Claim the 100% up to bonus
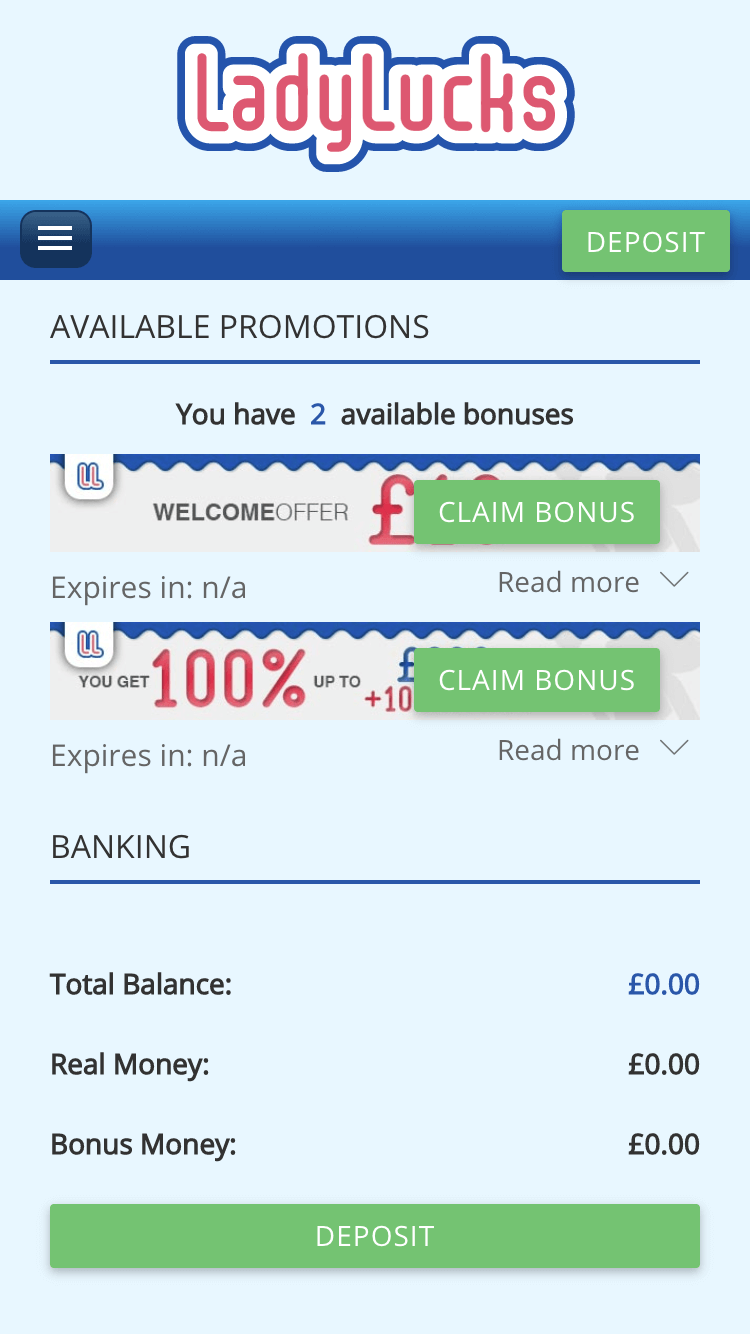This screenshot has width=750, height=1334. pos(537,680)
